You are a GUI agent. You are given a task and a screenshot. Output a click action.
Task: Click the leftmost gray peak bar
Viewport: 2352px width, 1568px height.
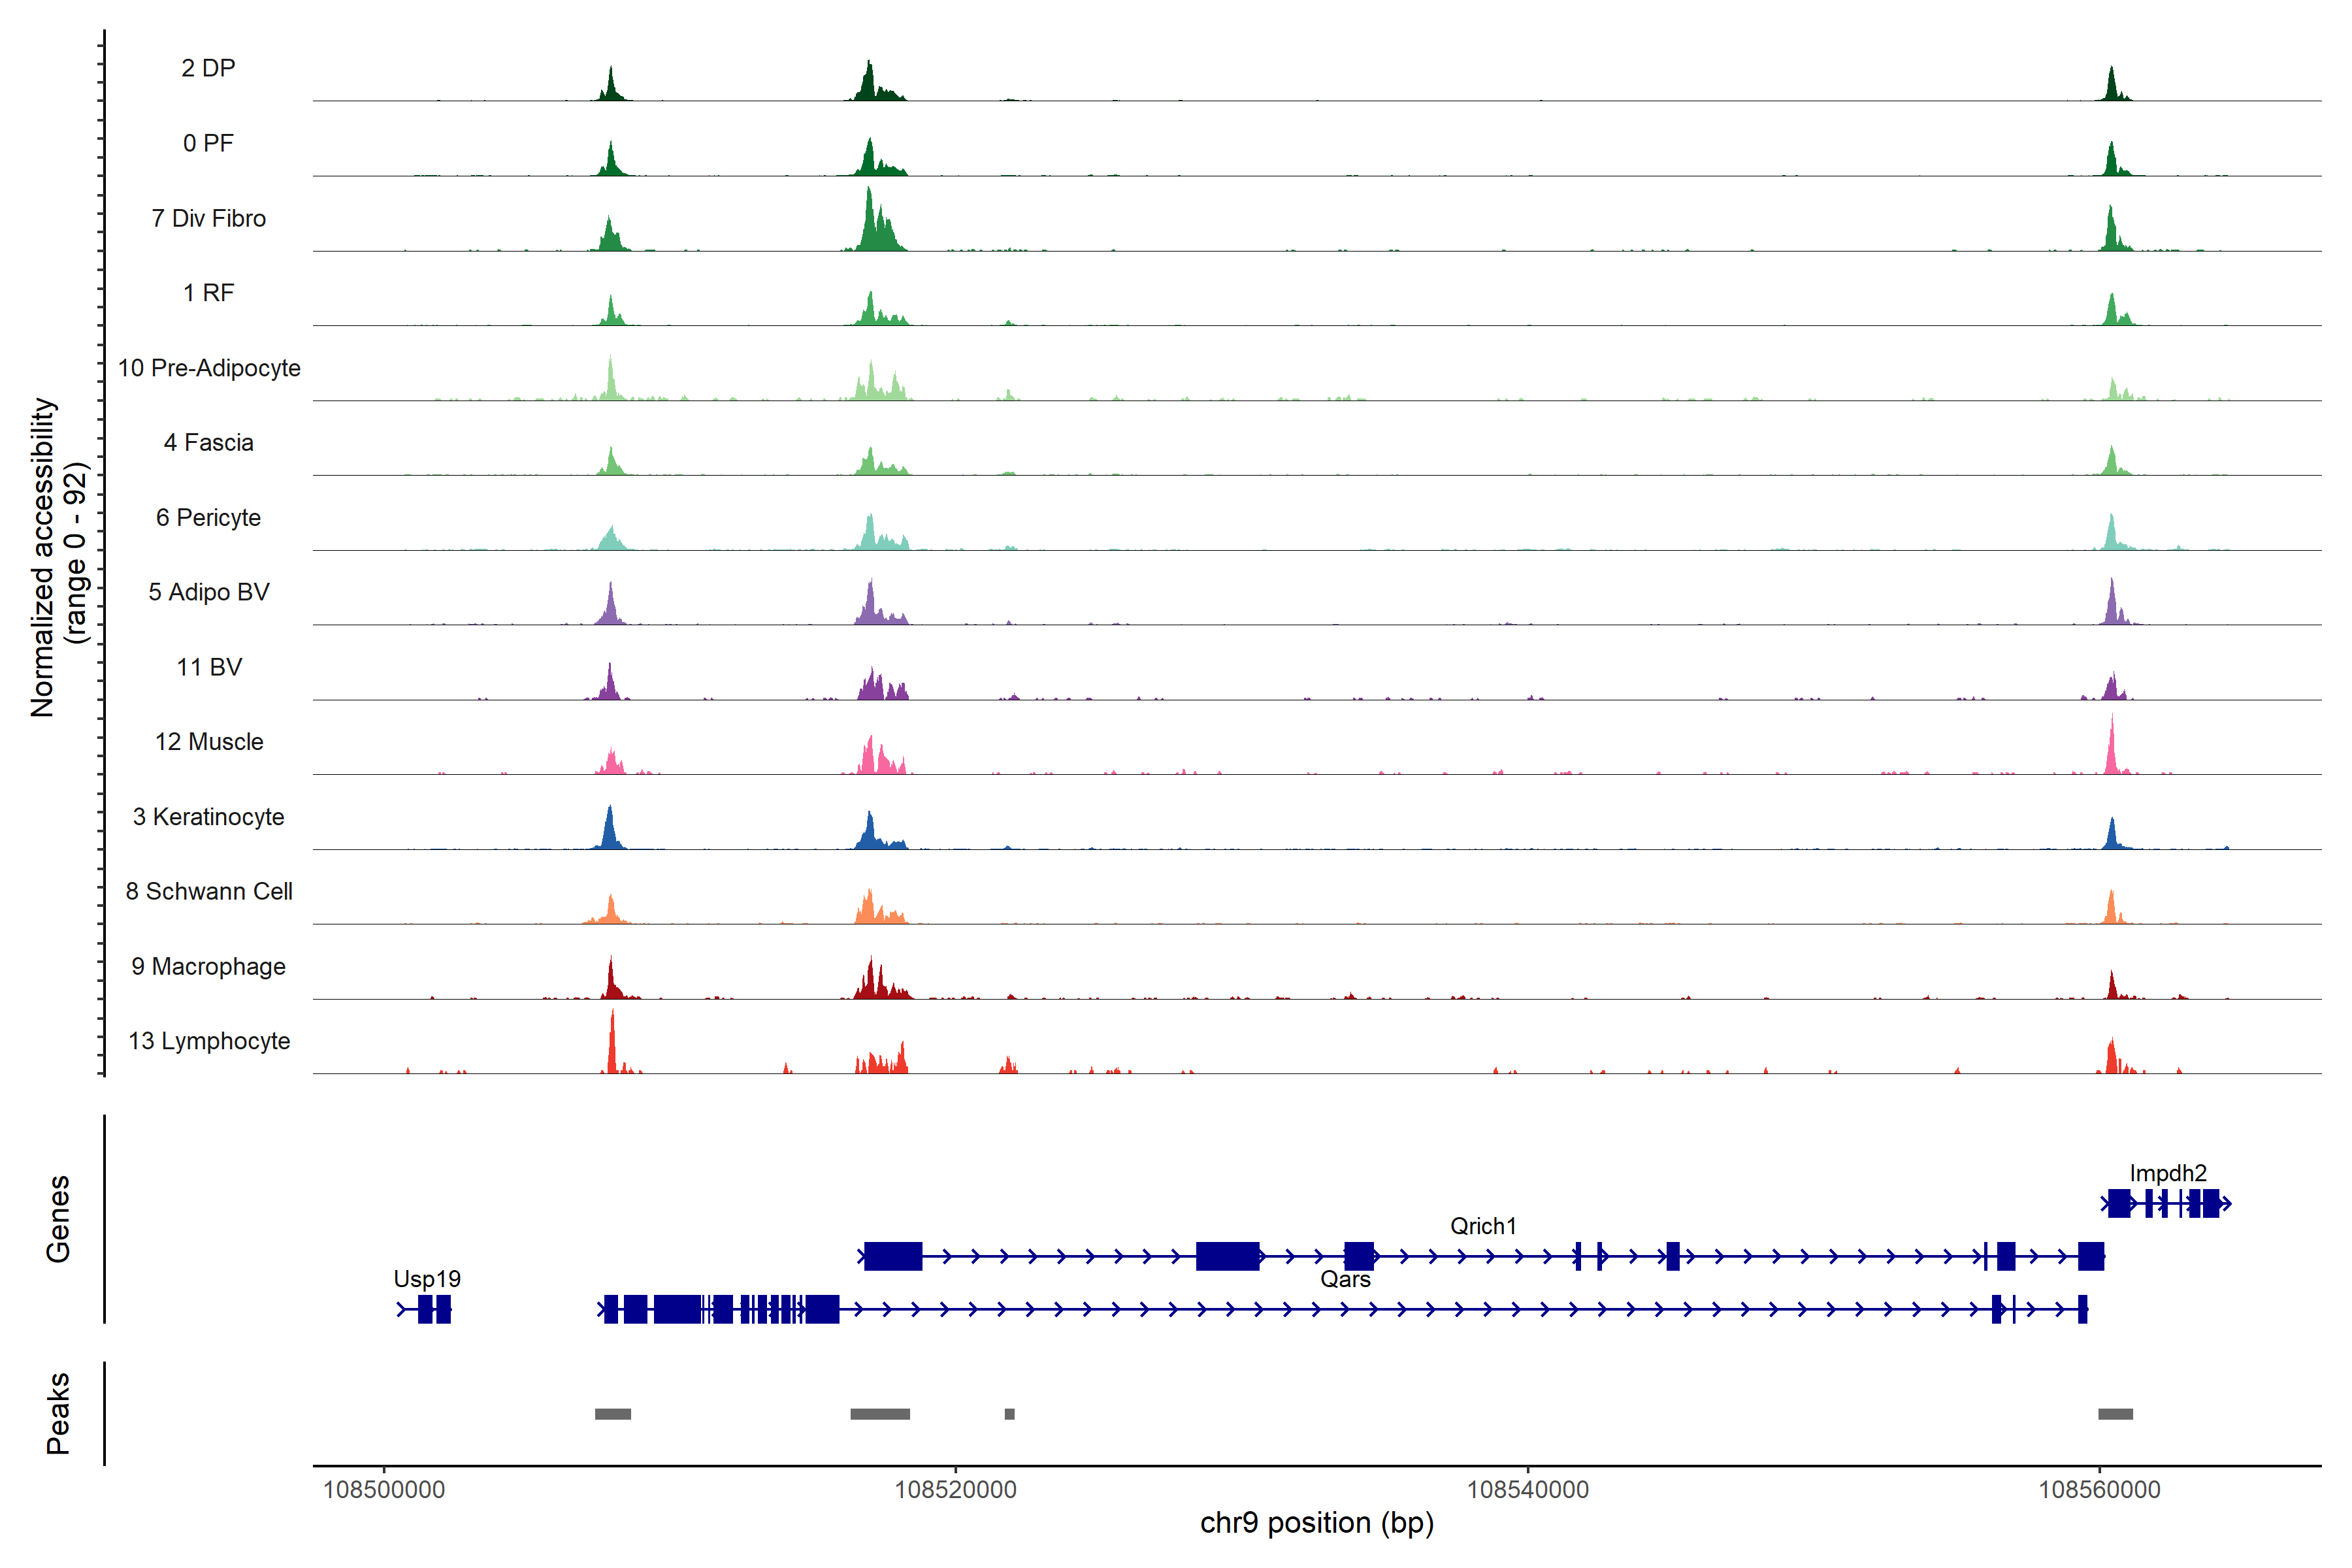(613, 1414)
